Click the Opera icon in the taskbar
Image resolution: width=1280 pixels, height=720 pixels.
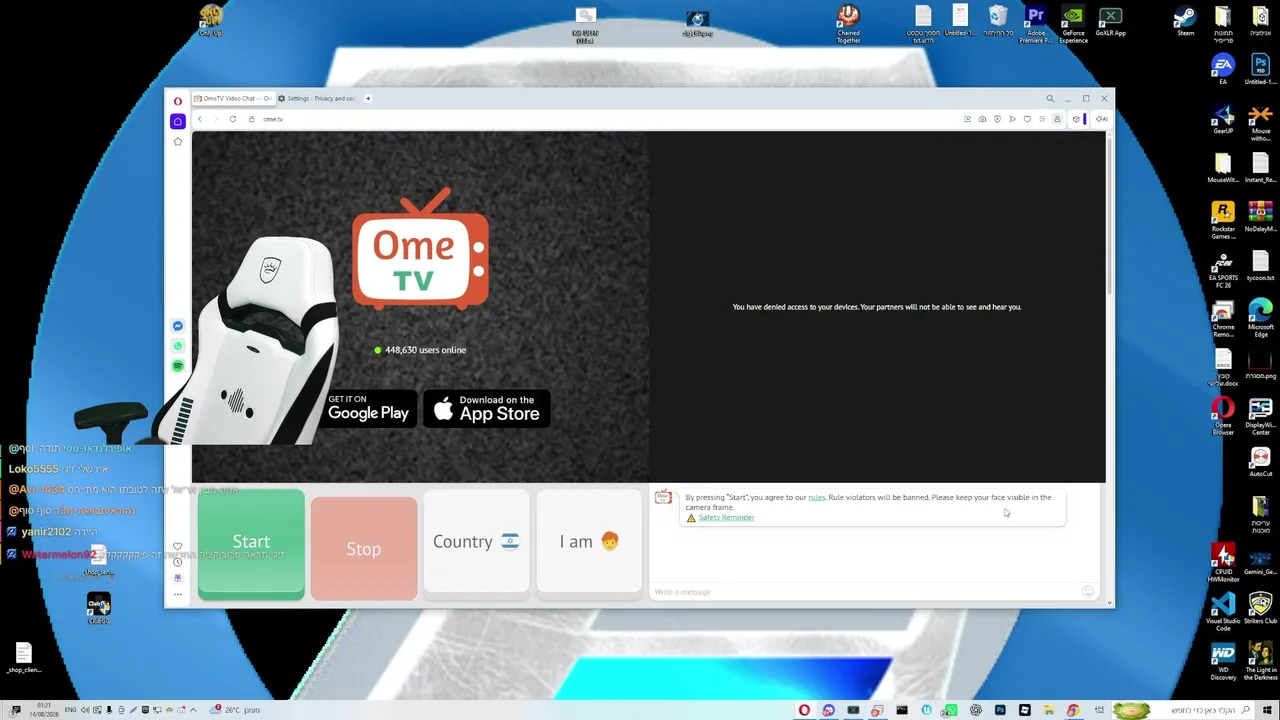[x=804, y=710]
